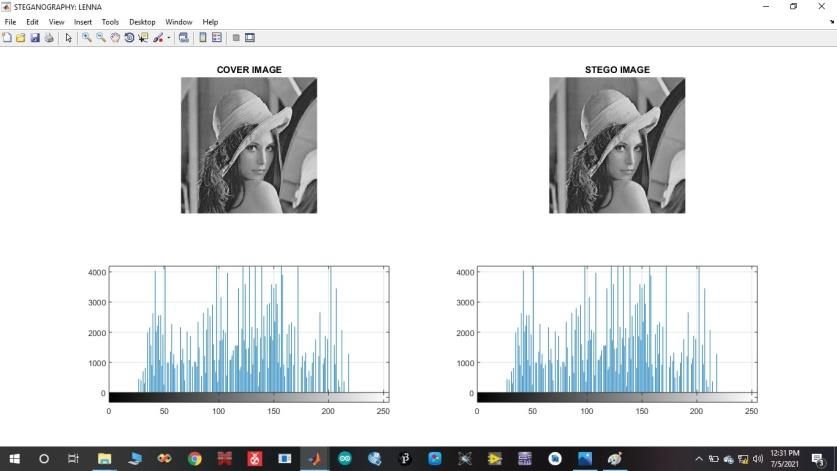Open the Edit menu
This screenshot has height=471, width=837.
pos(33,22)
